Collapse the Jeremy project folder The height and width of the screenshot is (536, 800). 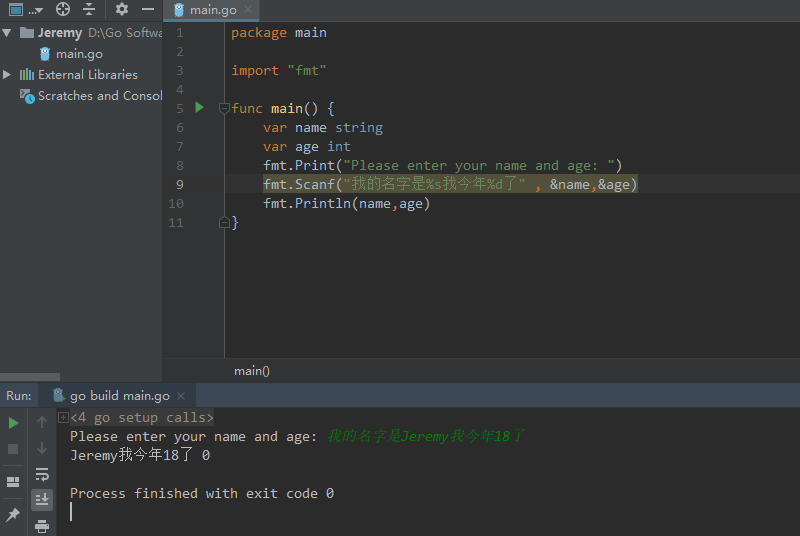tap(7, 33)
